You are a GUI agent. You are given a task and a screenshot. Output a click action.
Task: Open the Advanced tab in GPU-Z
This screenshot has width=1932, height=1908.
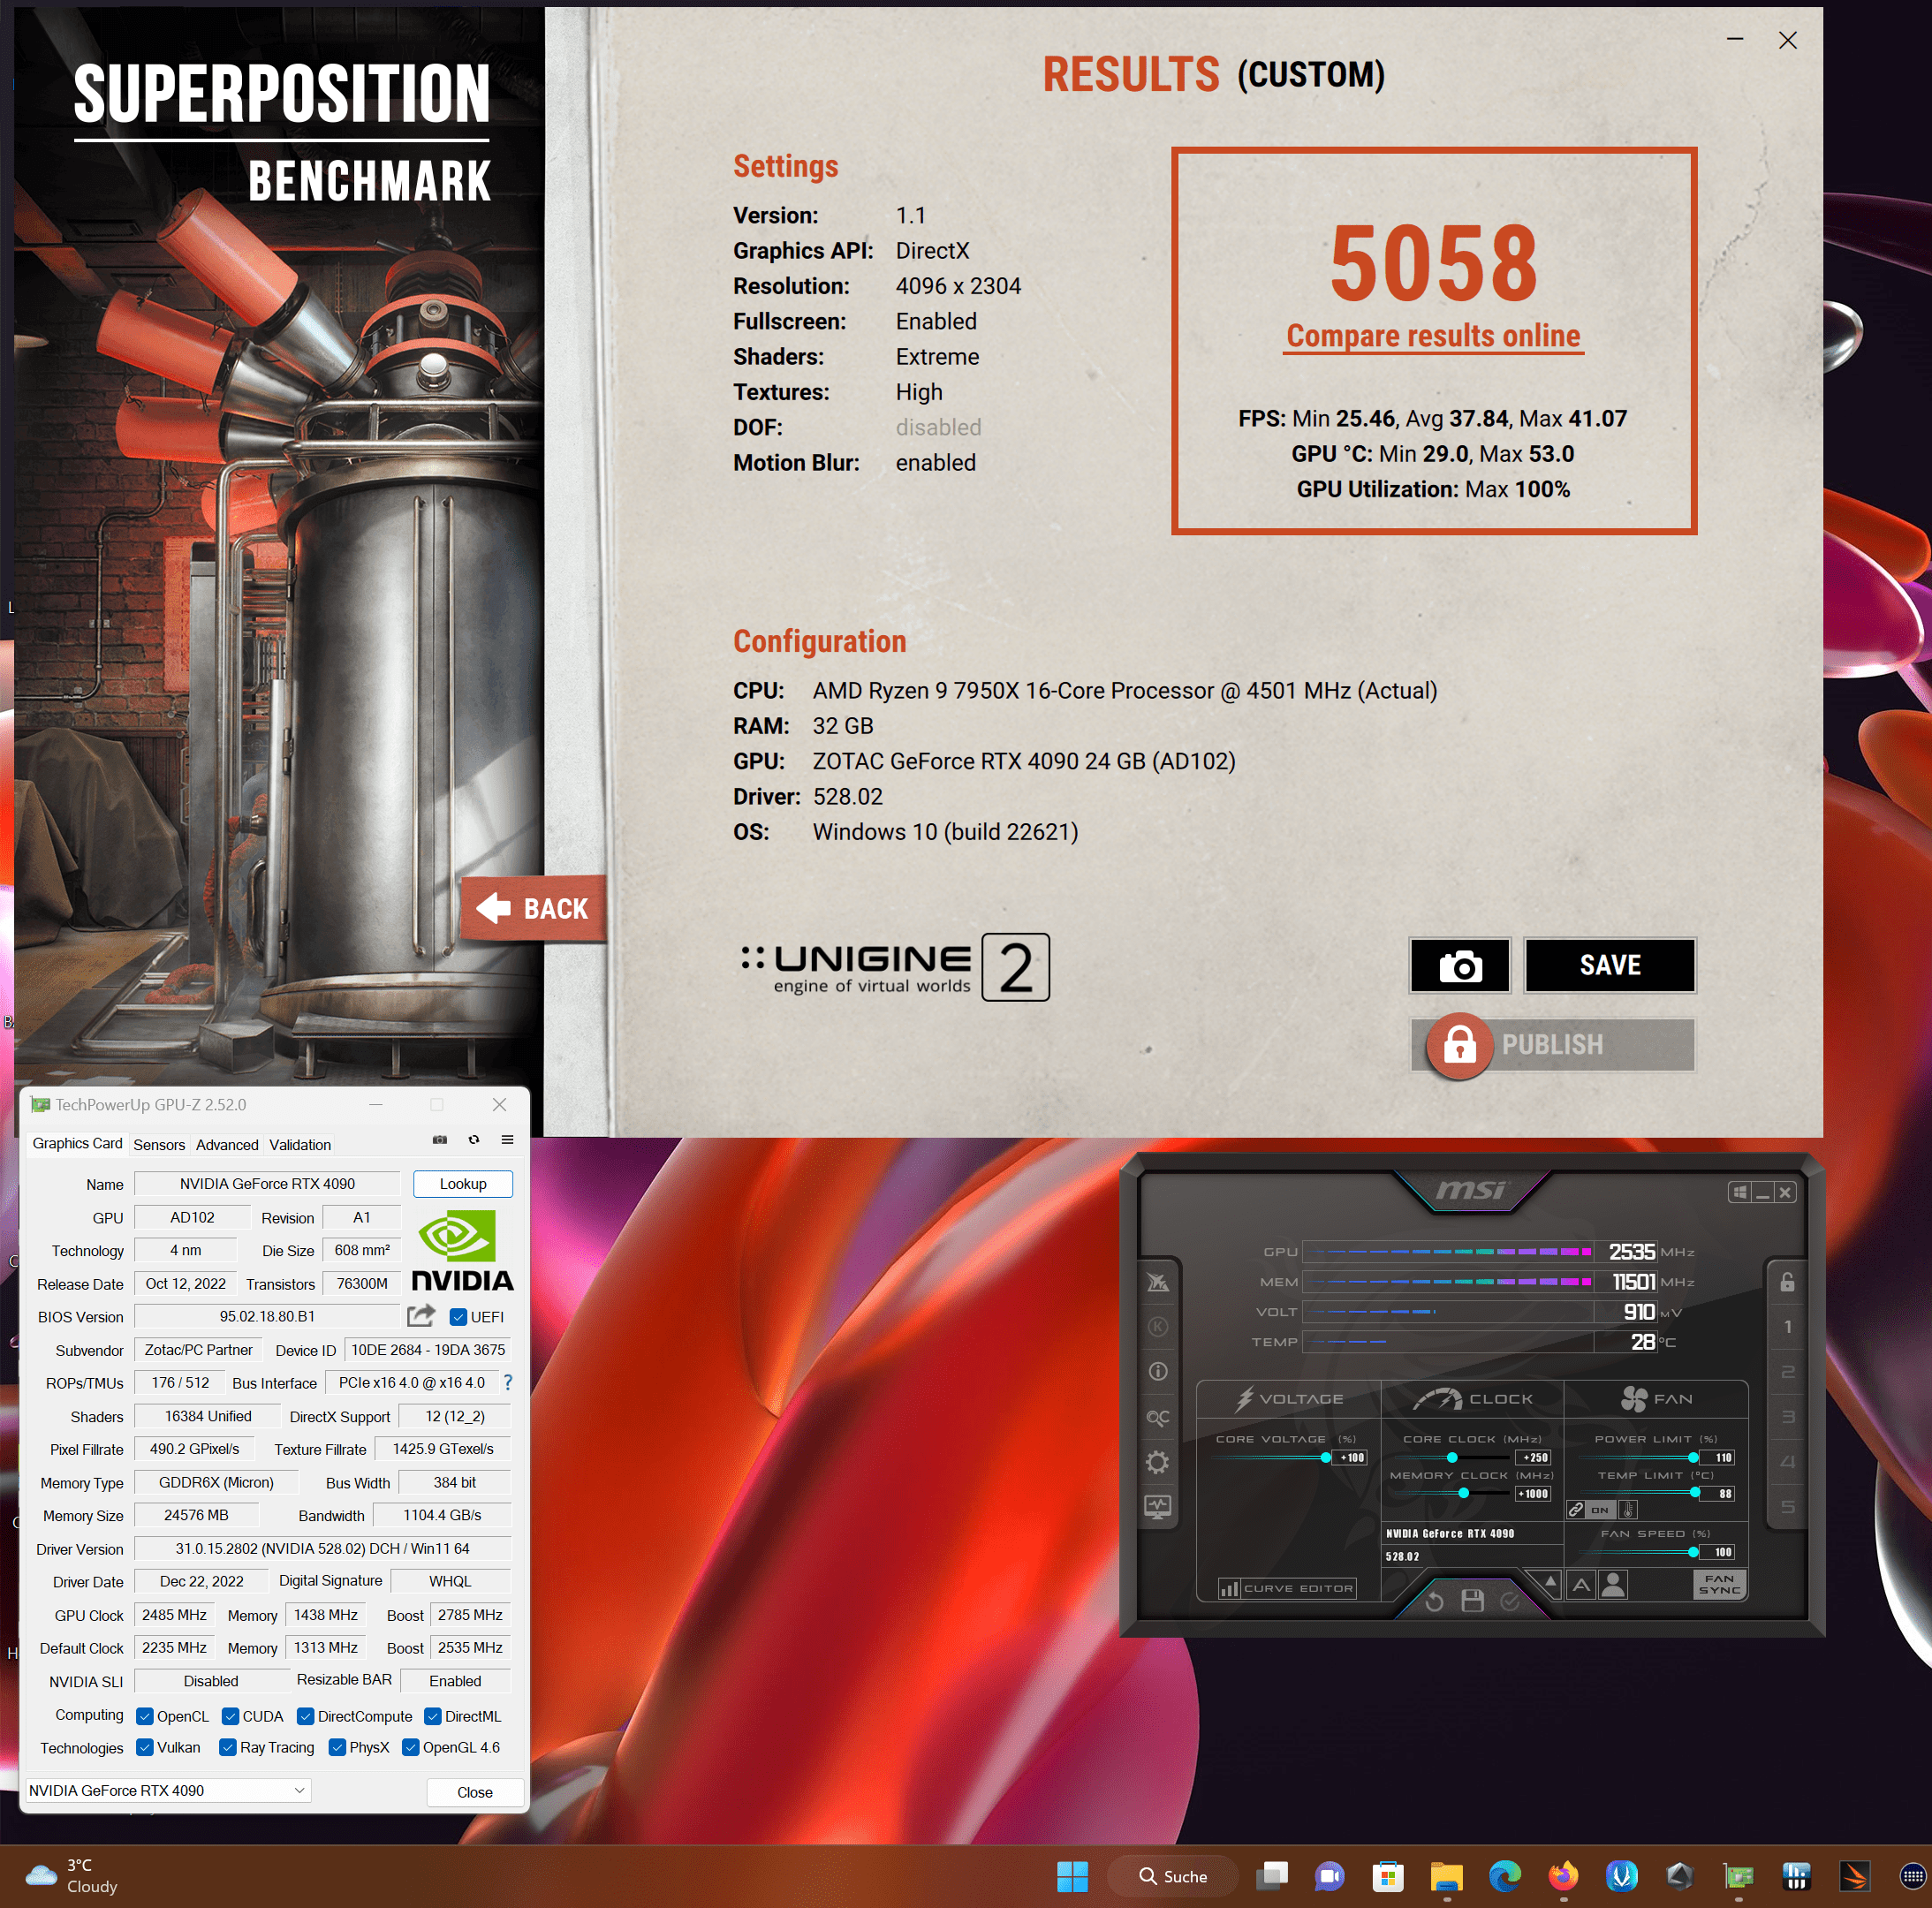coord(227,1144)
